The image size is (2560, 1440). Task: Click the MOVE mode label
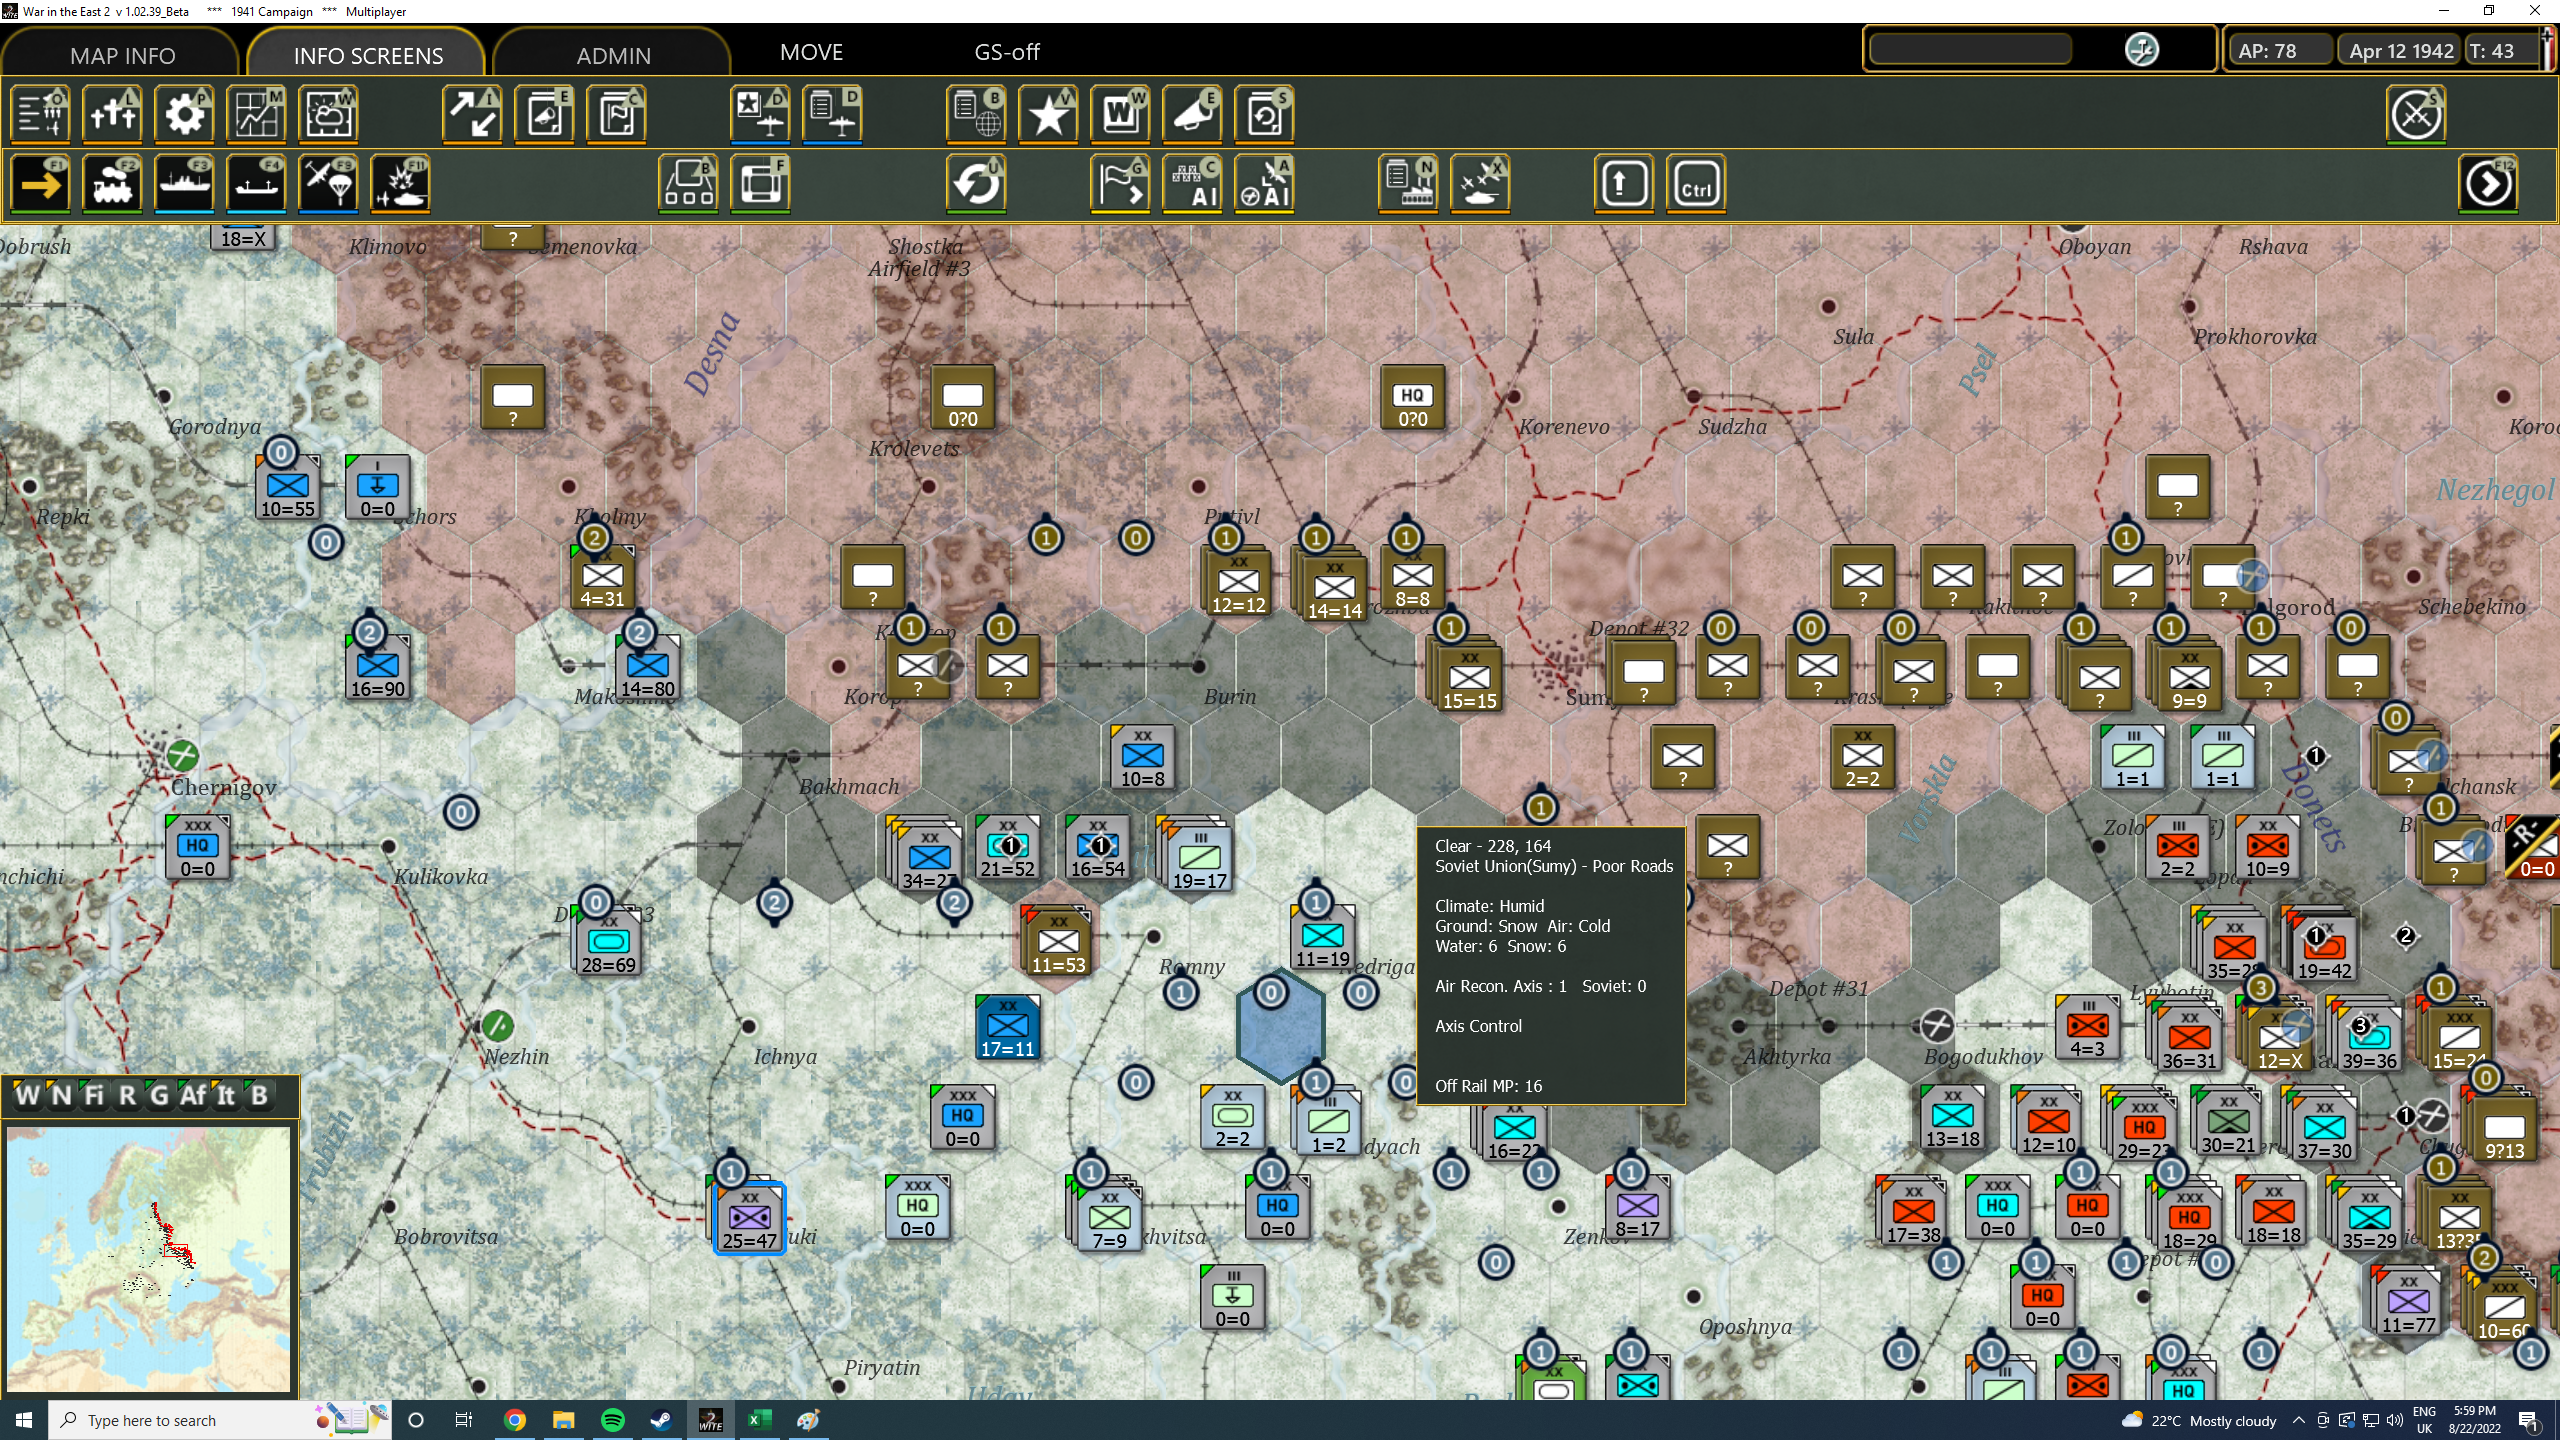[x=811, y=52]
